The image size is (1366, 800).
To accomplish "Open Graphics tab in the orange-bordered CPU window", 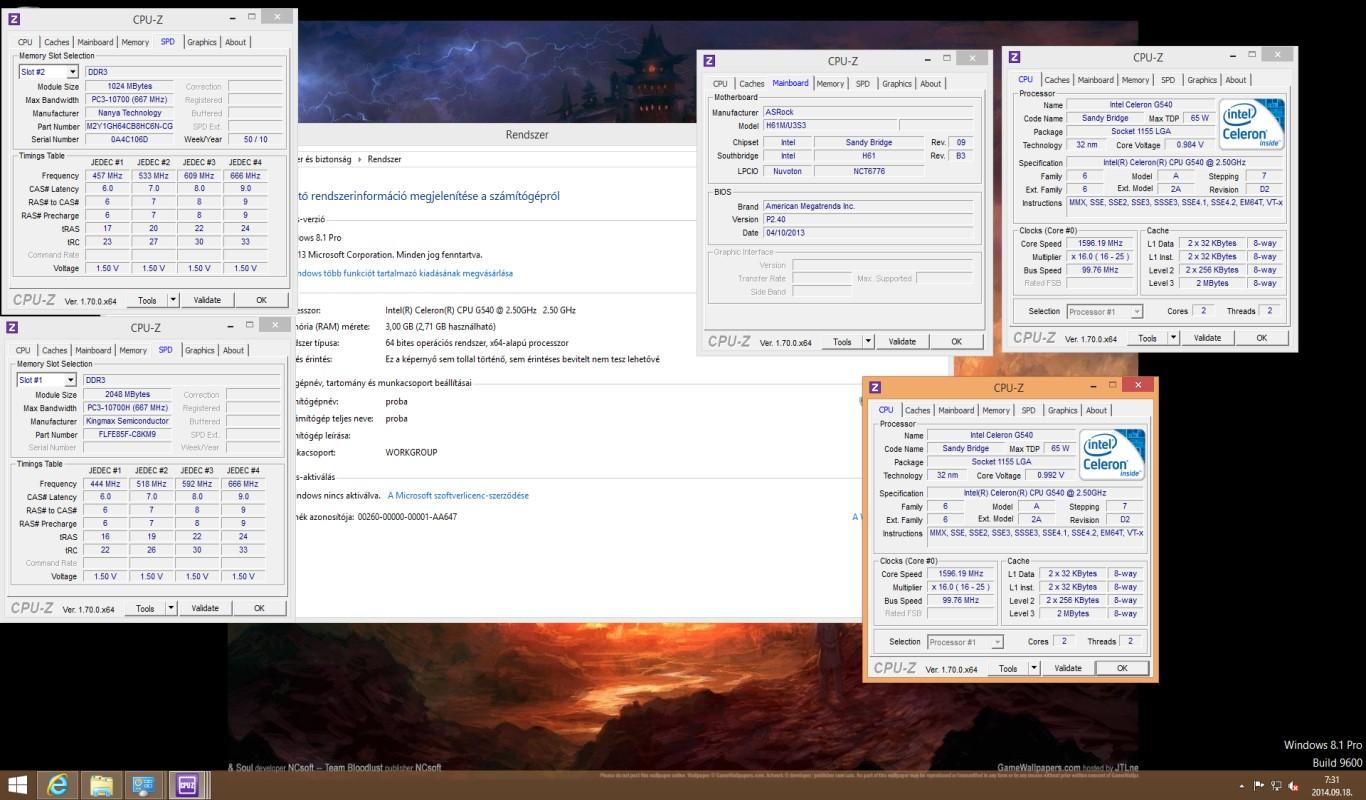I will (1062, 410).
